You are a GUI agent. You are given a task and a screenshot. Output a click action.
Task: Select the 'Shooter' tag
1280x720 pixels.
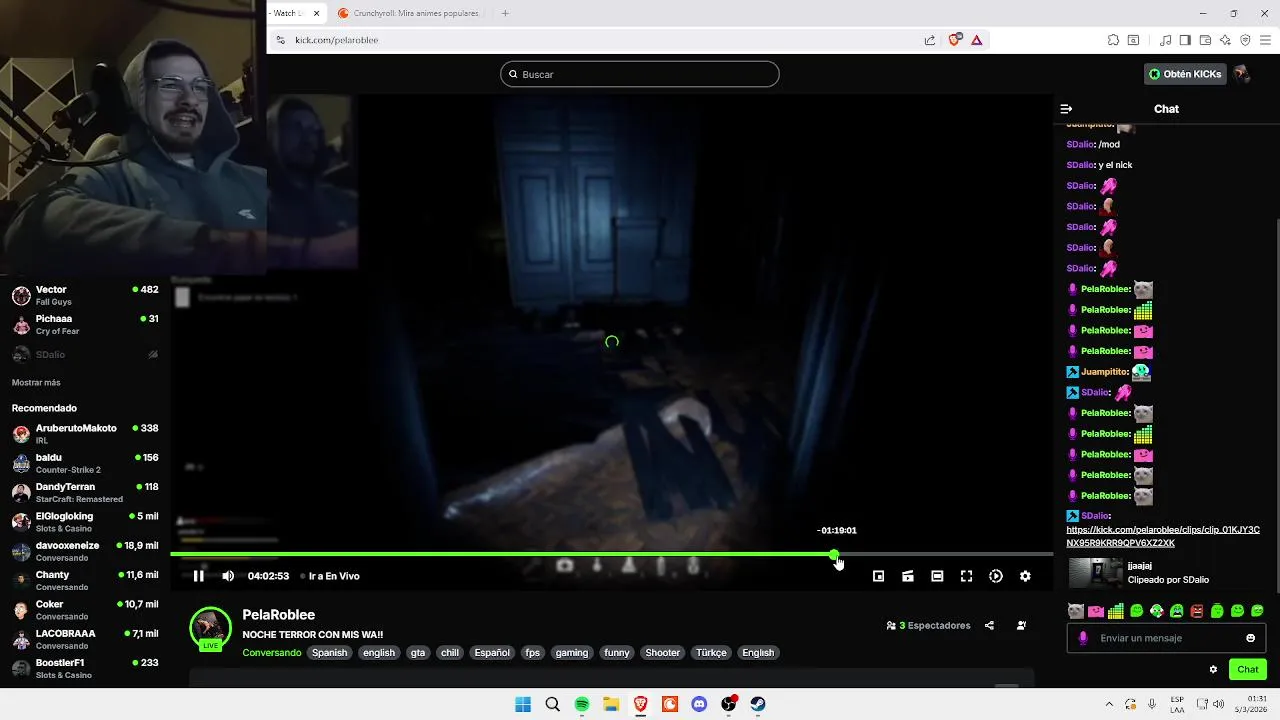pos(662,653)
